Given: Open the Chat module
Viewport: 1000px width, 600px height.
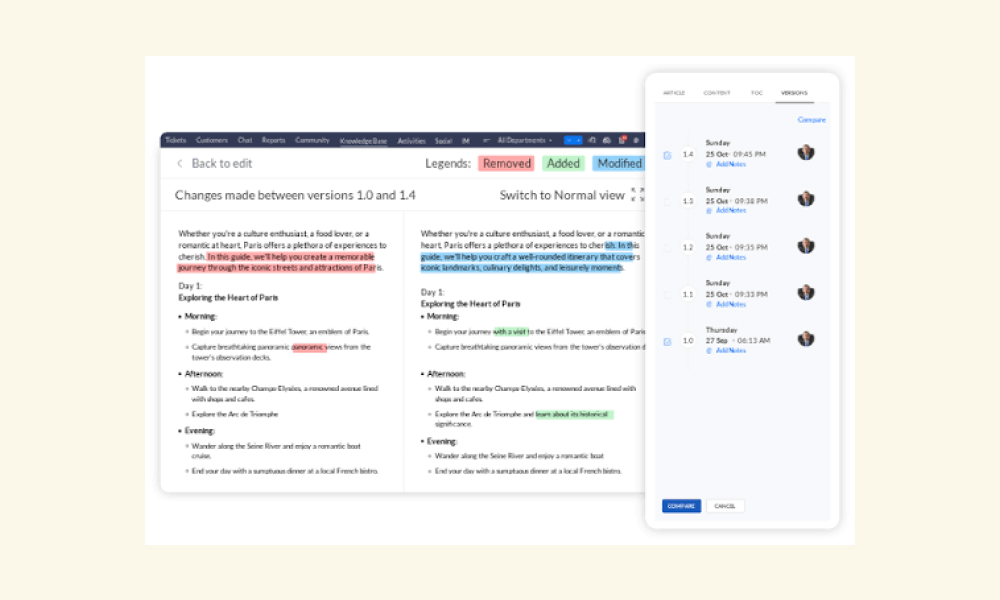Looking at the screenshot, I should click(x=245, y=140).
